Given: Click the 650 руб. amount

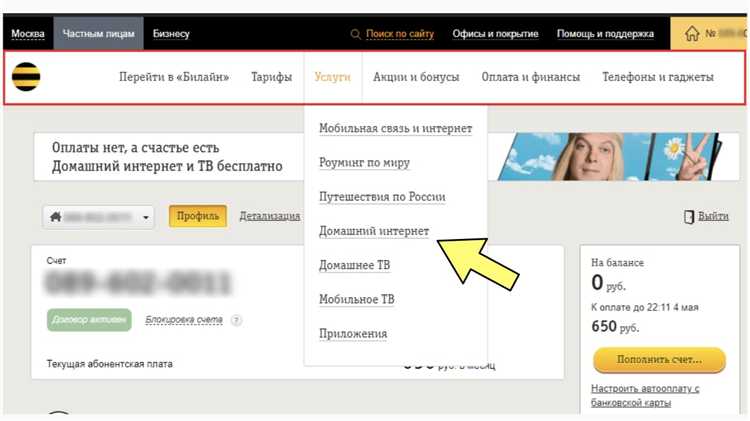Looking at the screenshot, I should (x=615, y=327).
